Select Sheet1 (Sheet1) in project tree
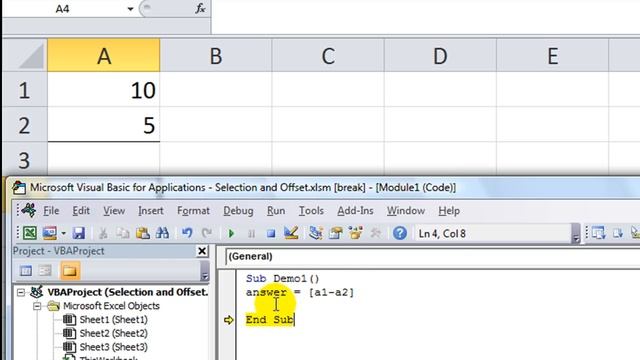Viewport: 640px width, 360px height. pyautogui.click(x=113, y=320)
